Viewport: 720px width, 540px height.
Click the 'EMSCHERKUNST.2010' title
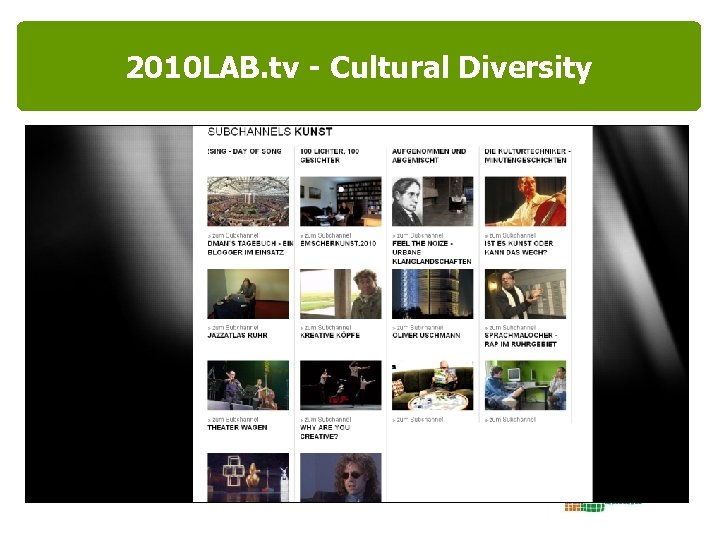point(338,243)
